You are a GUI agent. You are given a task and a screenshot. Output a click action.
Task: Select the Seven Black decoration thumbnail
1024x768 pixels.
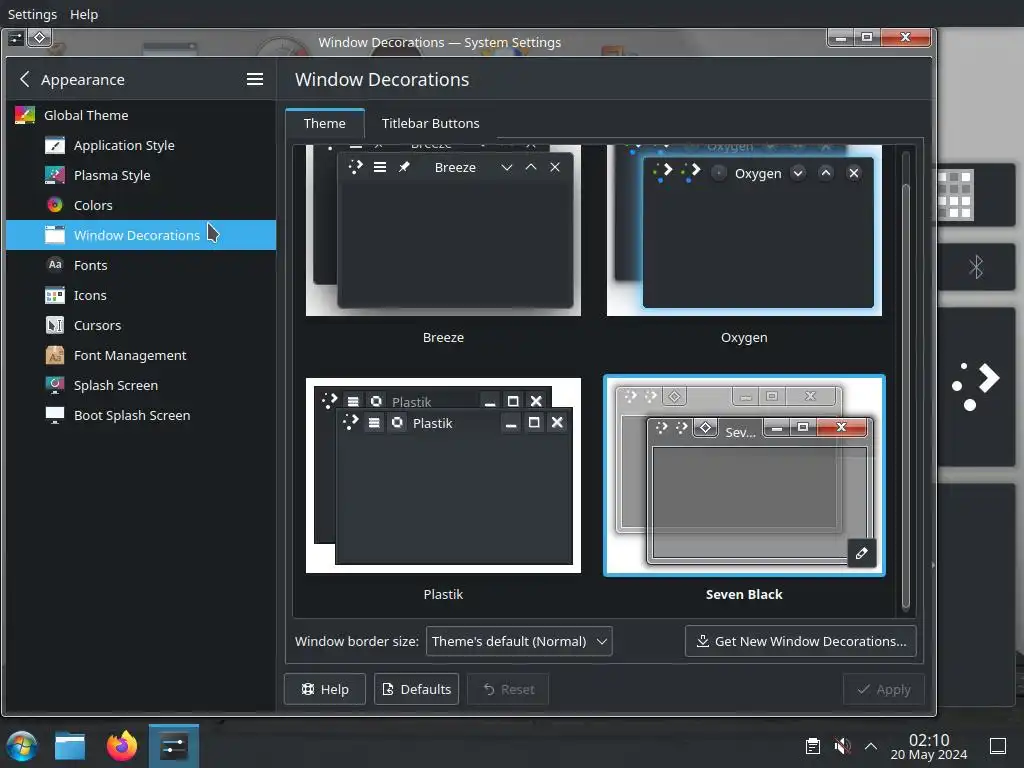744,475
